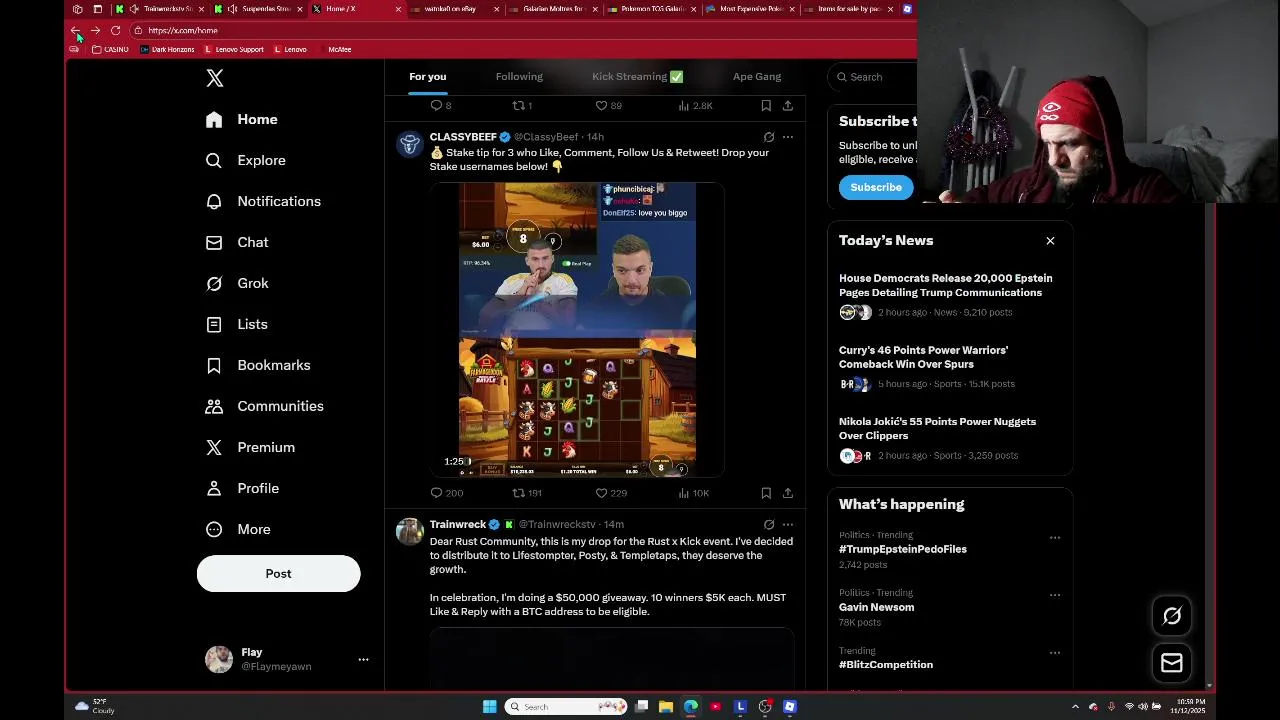Open options for Gavin Newsom trend

point(1054,596)
